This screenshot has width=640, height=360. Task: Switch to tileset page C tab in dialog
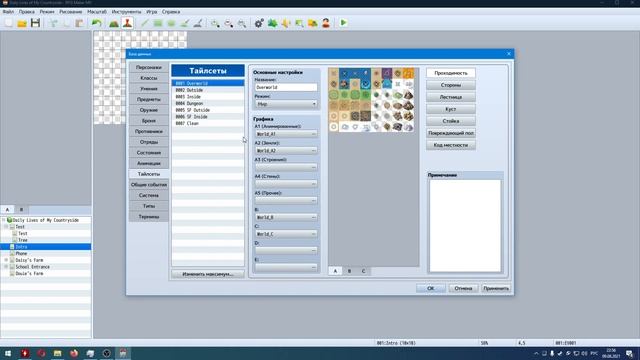pyautogui.click(x=363, y=271)
